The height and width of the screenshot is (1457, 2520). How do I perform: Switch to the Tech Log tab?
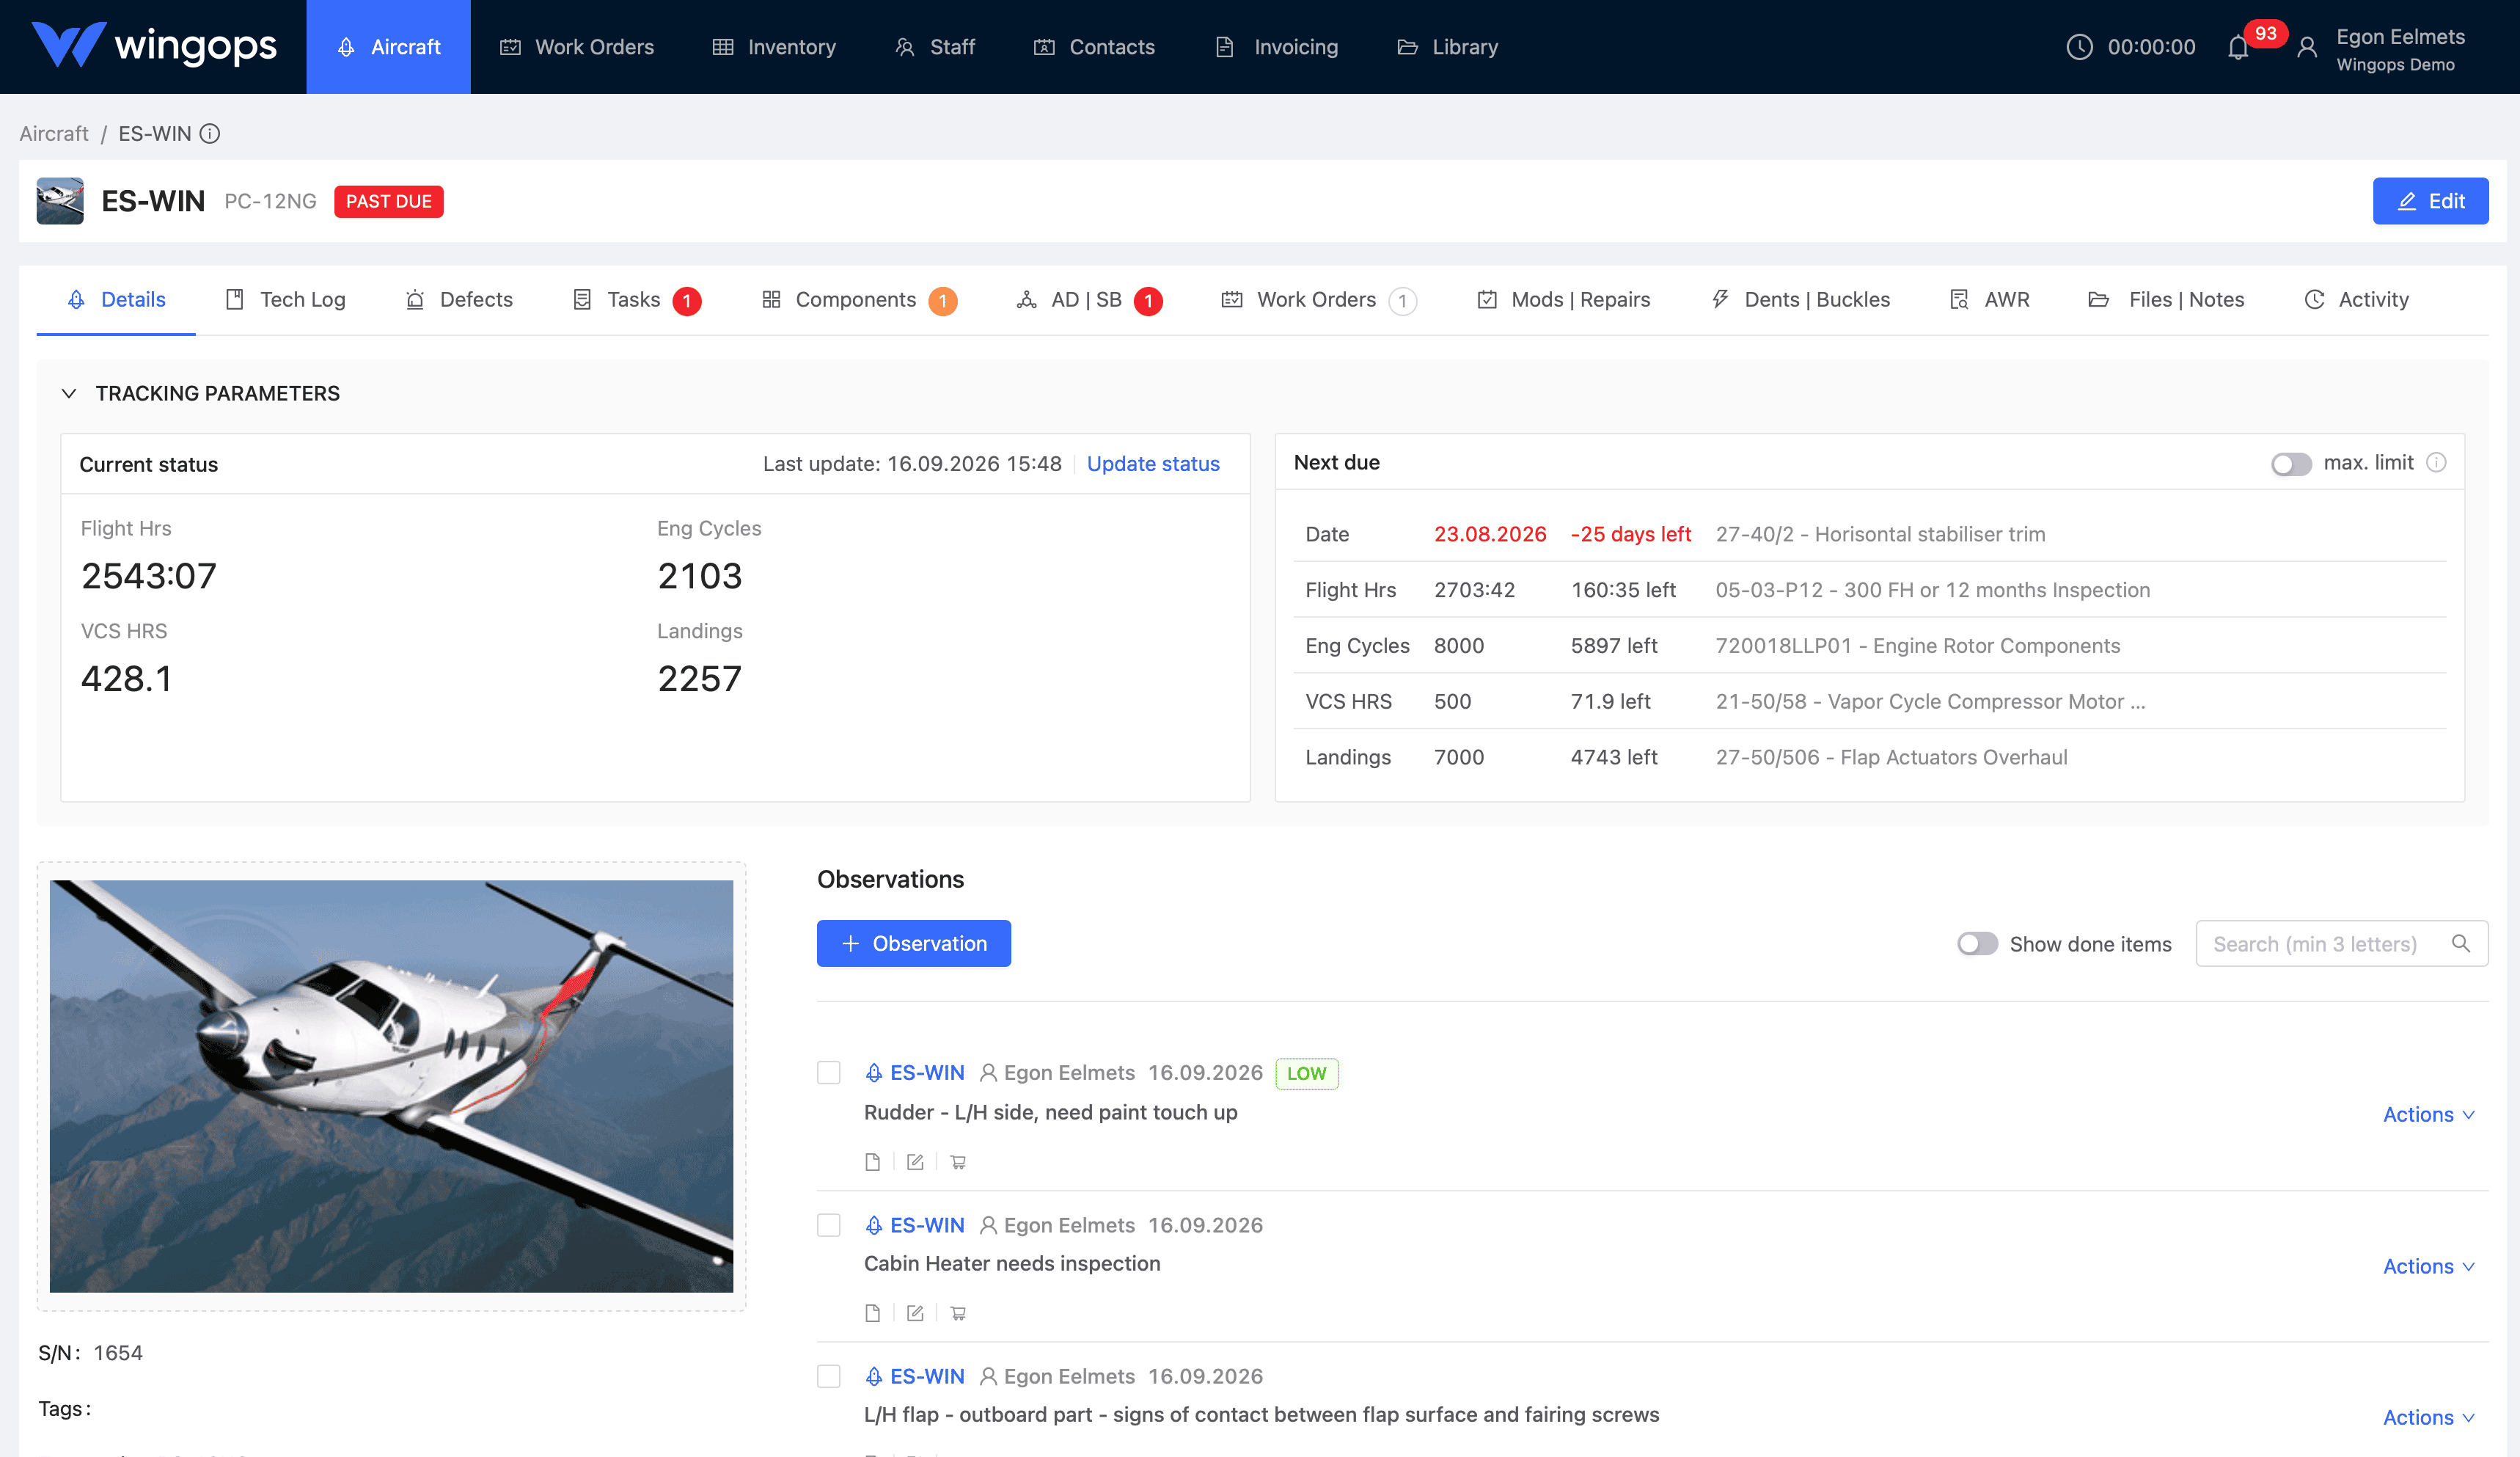[286, 299]
